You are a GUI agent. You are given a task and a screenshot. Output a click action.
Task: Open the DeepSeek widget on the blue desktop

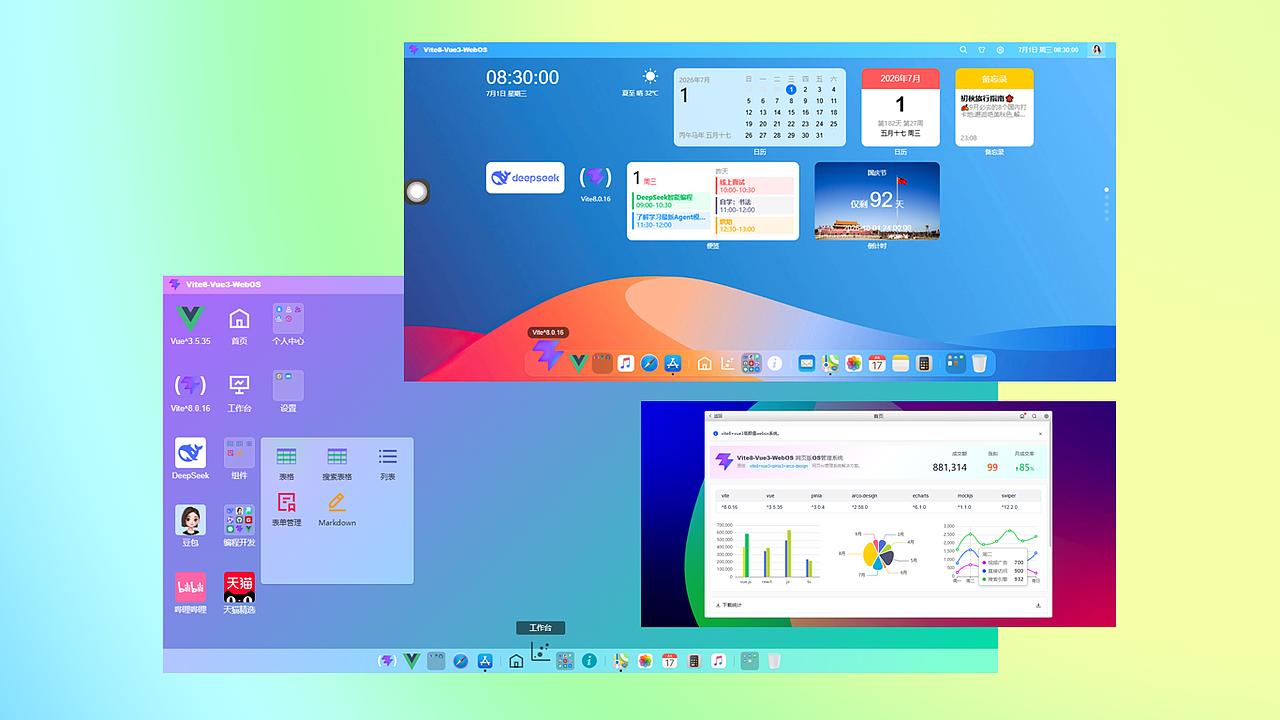pyautogui.click(x=525, y=177)
